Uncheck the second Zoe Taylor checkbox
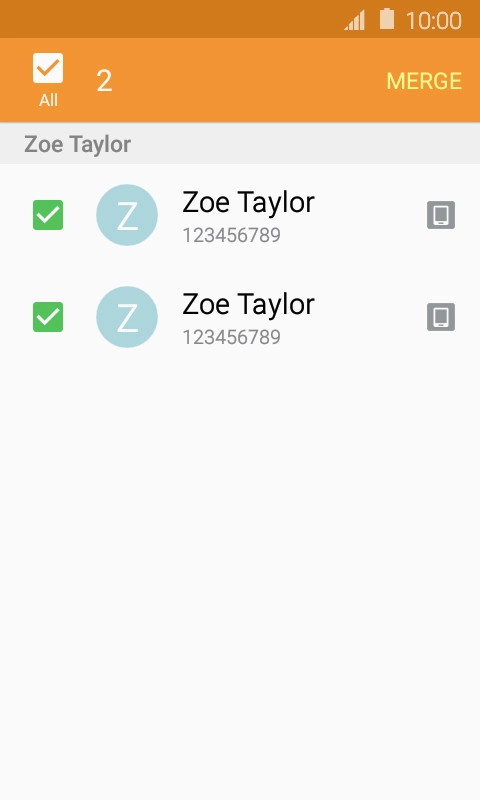Viewport: 480px width, 800px height. point(48,317)
